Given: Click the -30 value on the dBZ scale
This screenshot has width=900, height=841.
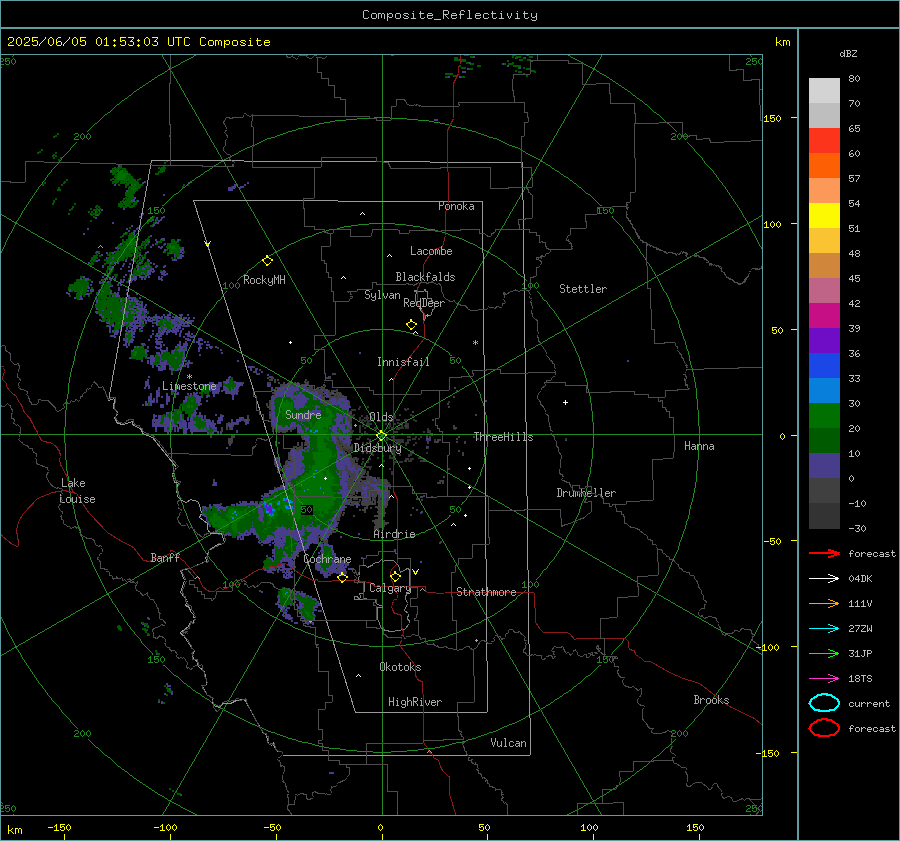Looking at the screenshot, I should click(x=857, y=528).
